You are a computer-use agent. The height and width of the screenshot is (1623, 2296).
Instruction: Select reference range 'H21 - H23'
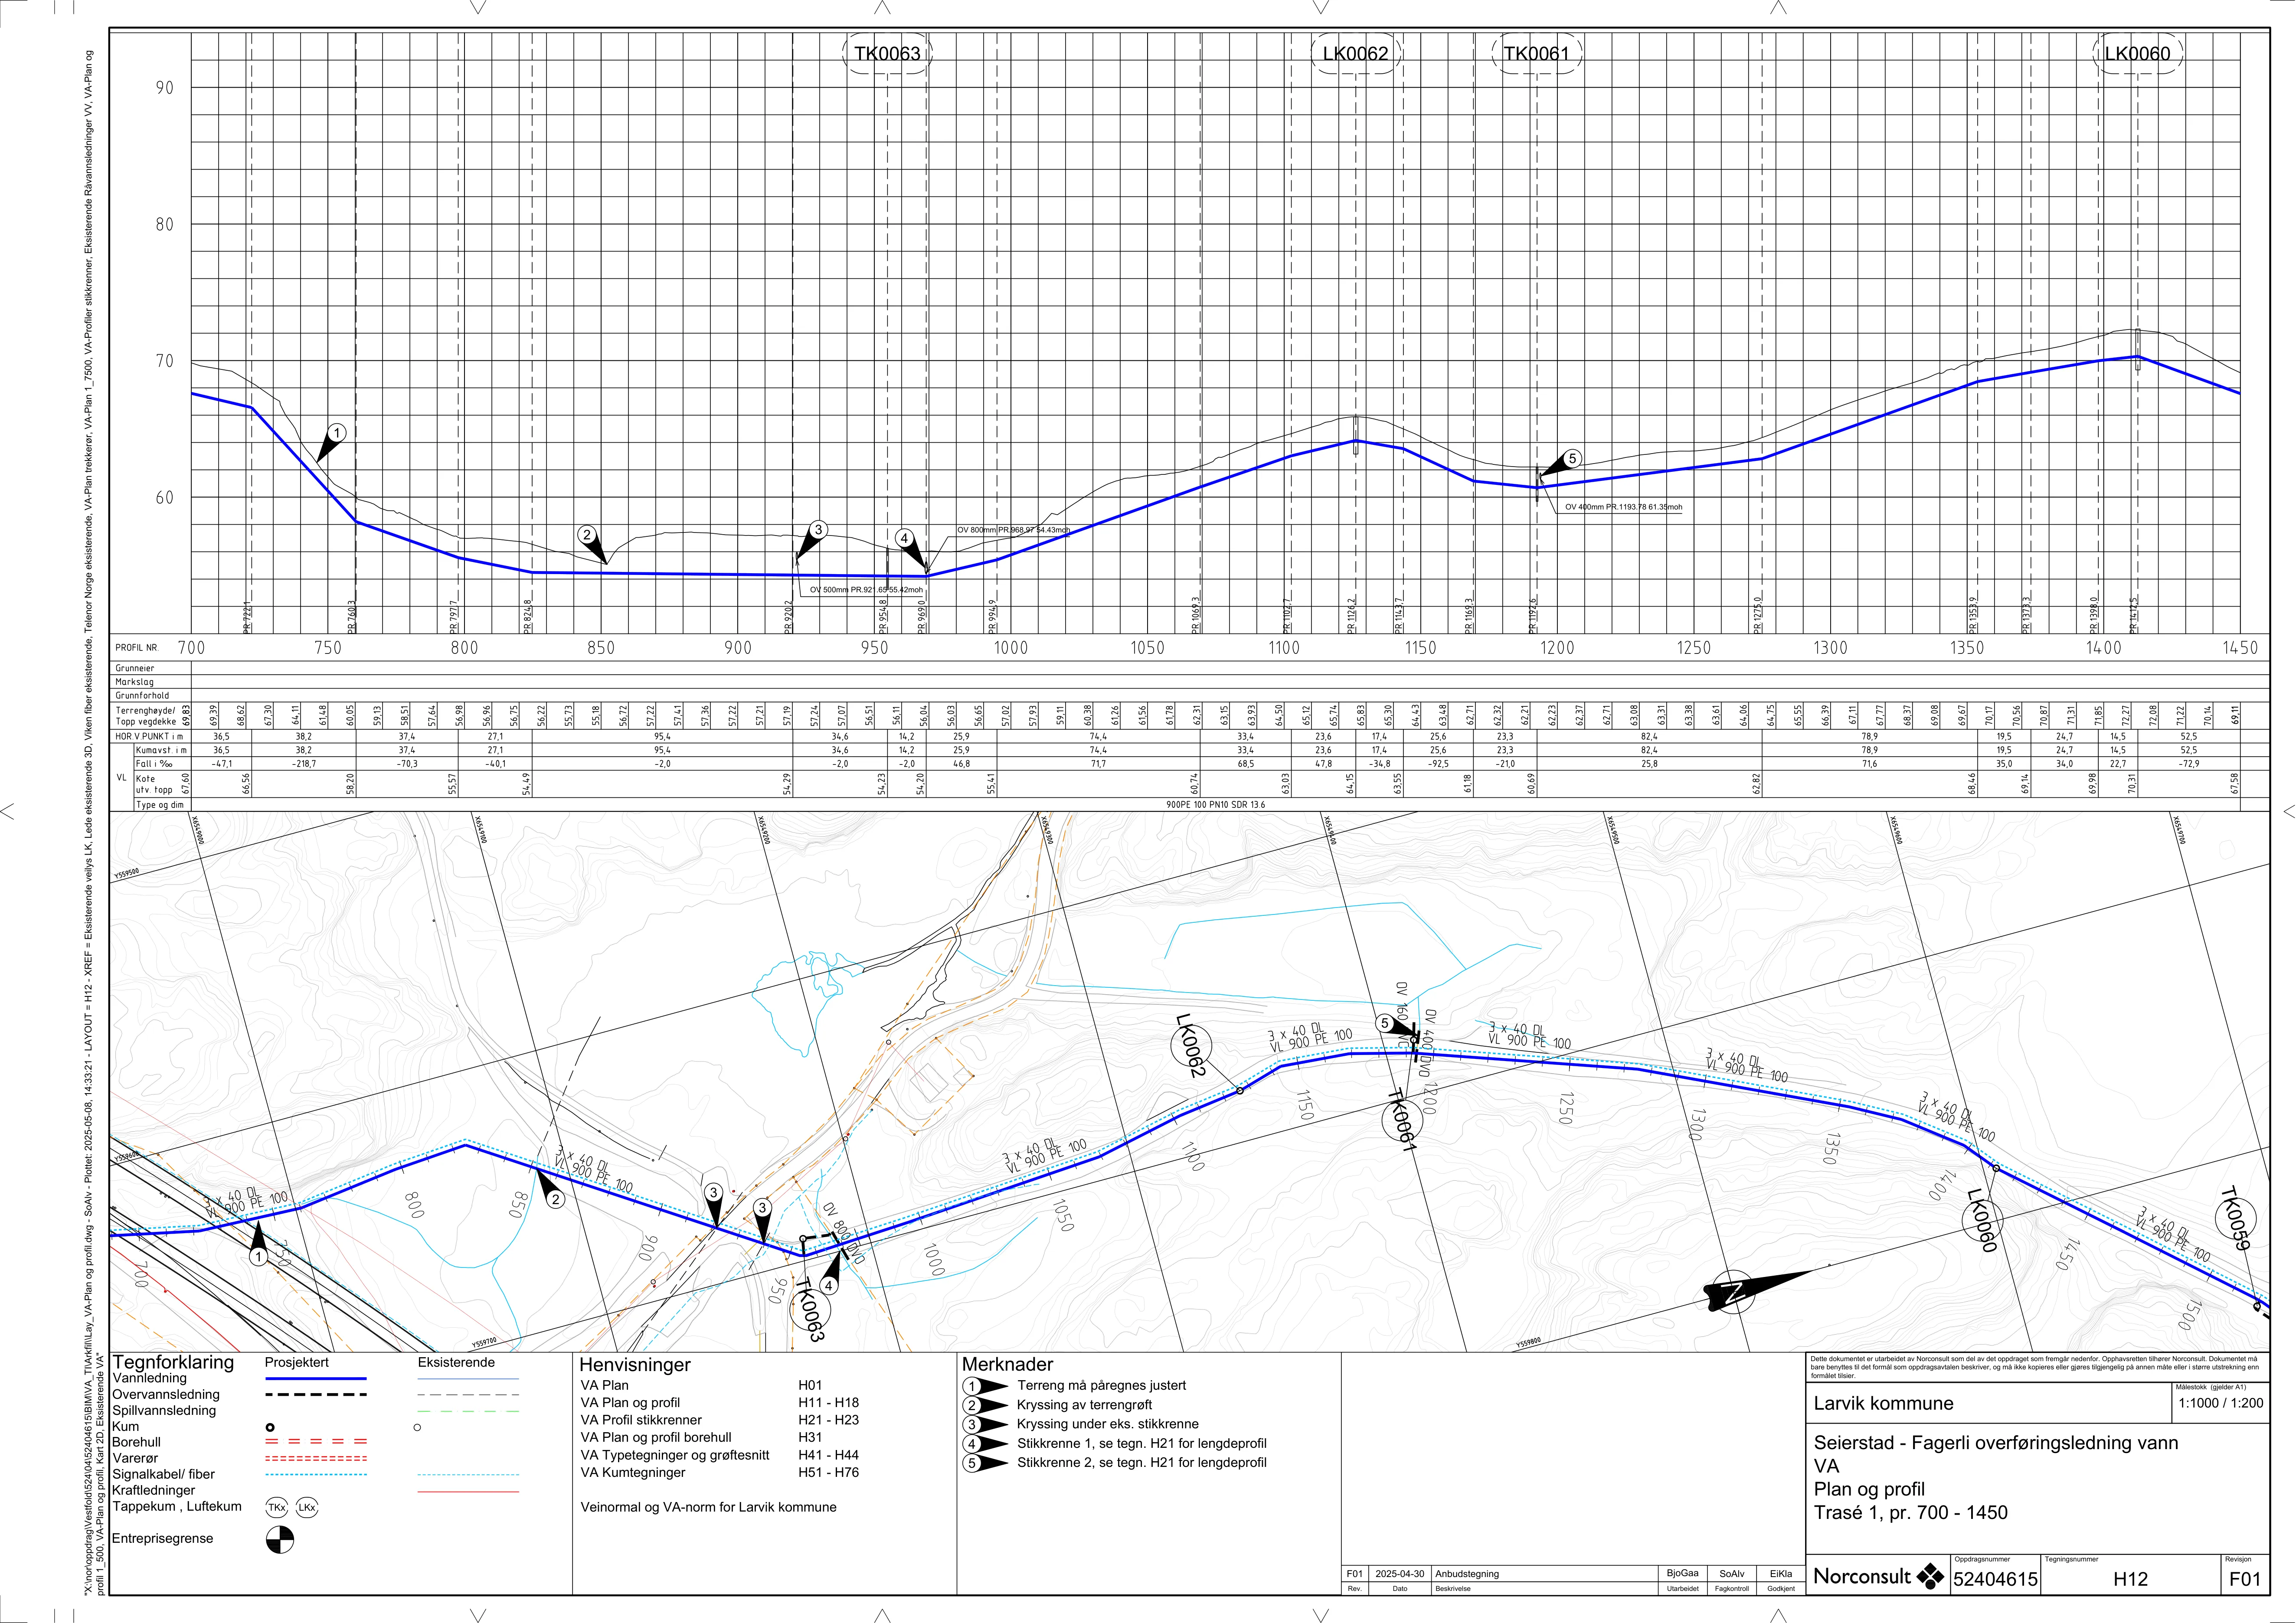[x=828, y=1420]
